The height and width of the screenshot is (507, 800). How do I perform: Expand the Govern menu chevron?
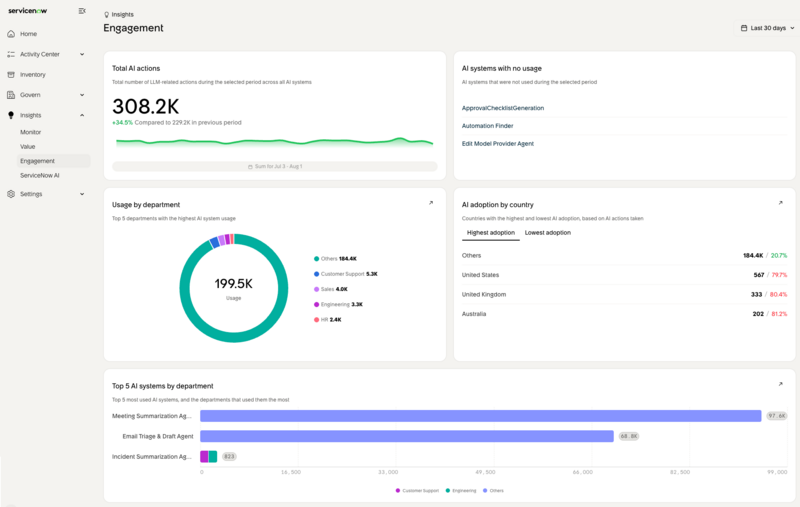(x=82, y=95)
